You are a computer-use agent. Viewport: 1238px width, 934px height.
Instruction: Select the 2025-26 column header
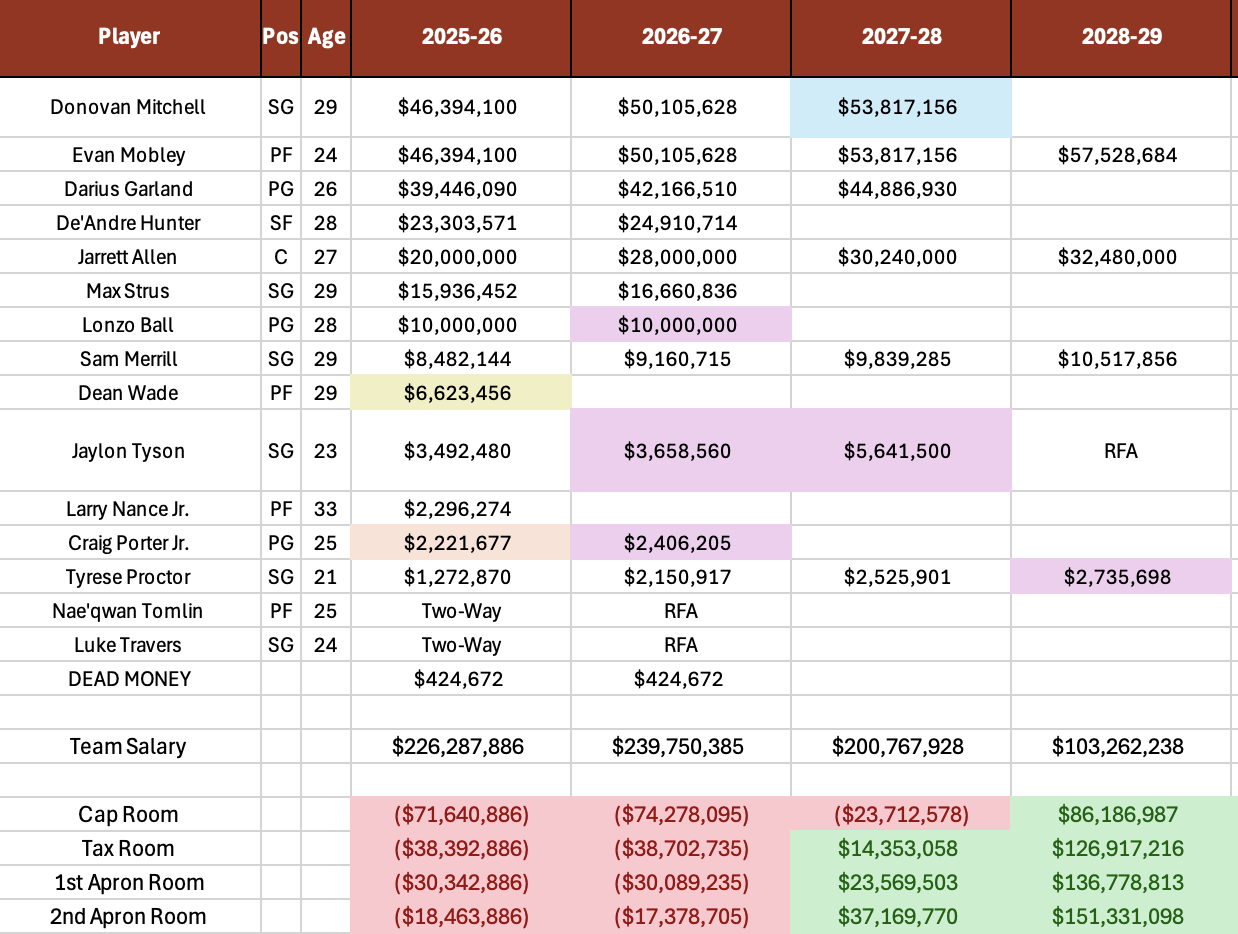pos(461,37)
